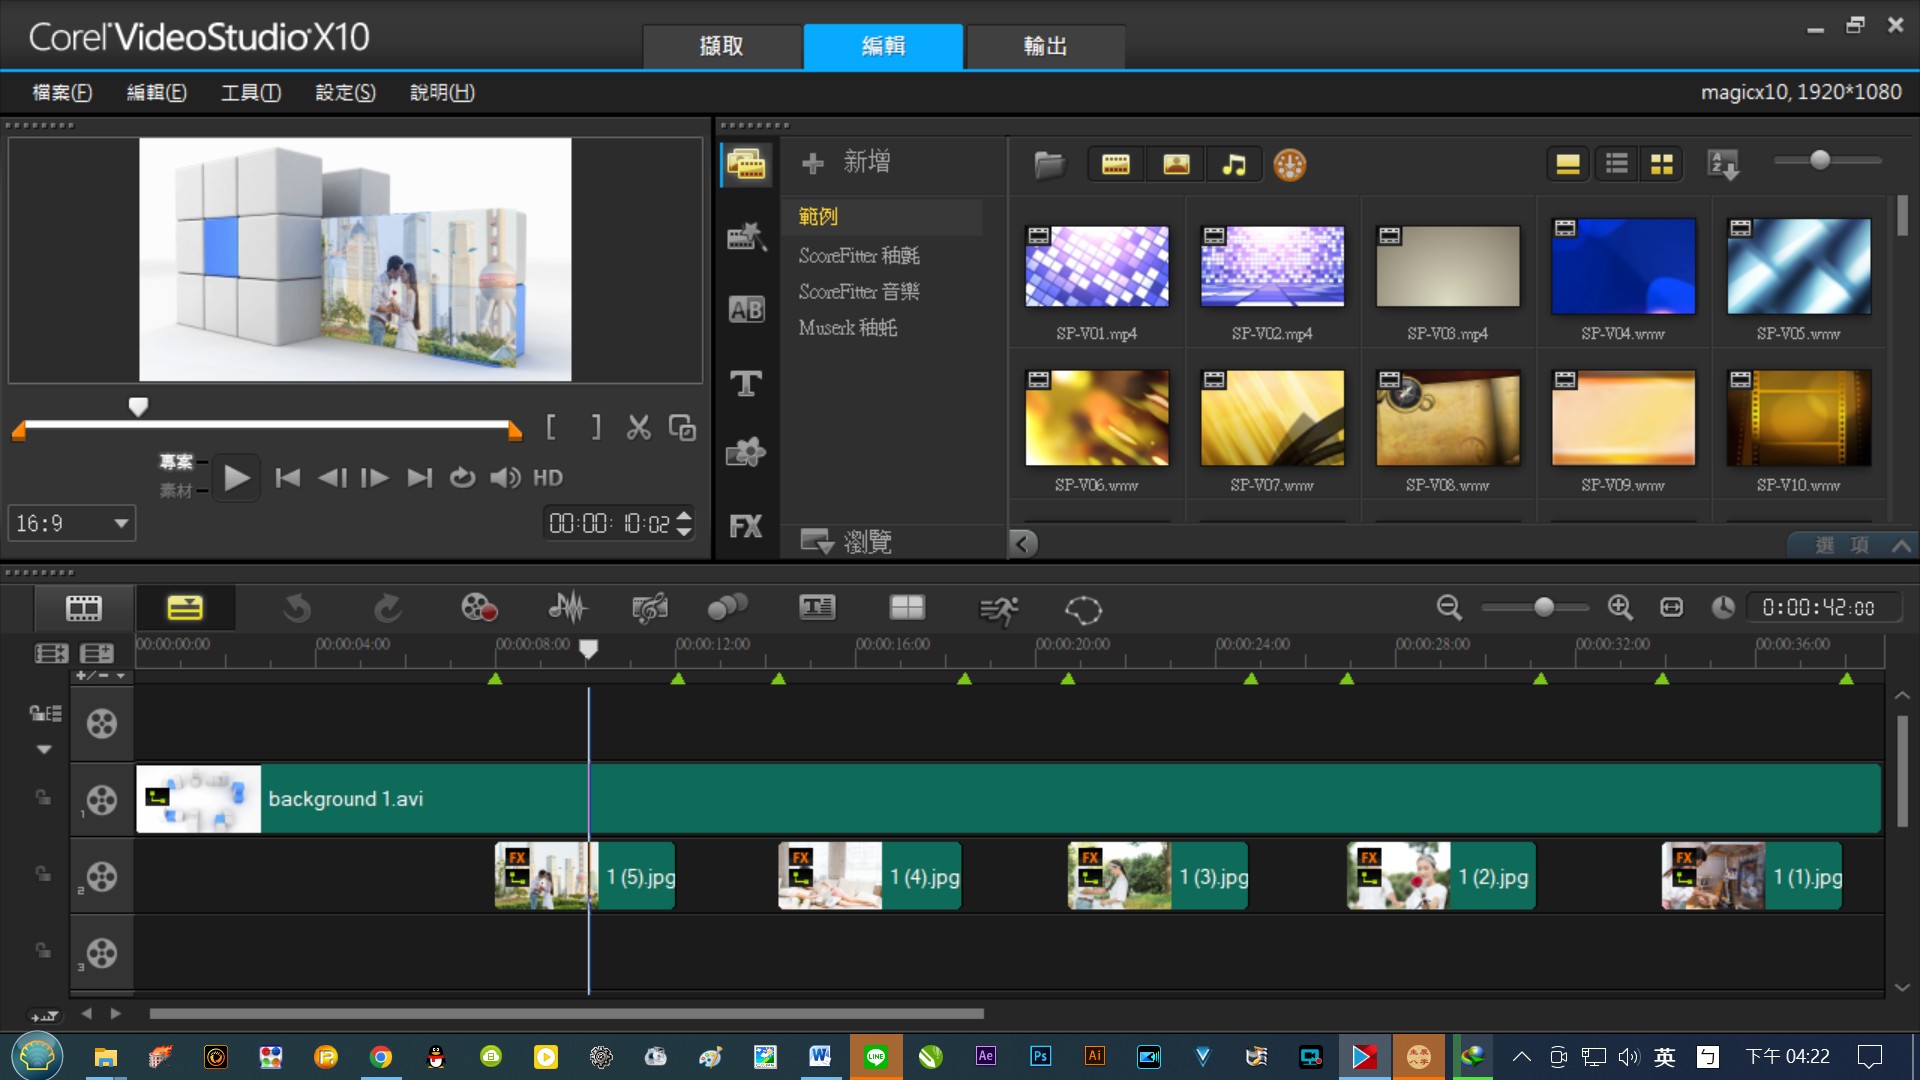This screenshot has height=1080, width=1920.
Task: Toggle title display in library
Action: point(1568,164)
